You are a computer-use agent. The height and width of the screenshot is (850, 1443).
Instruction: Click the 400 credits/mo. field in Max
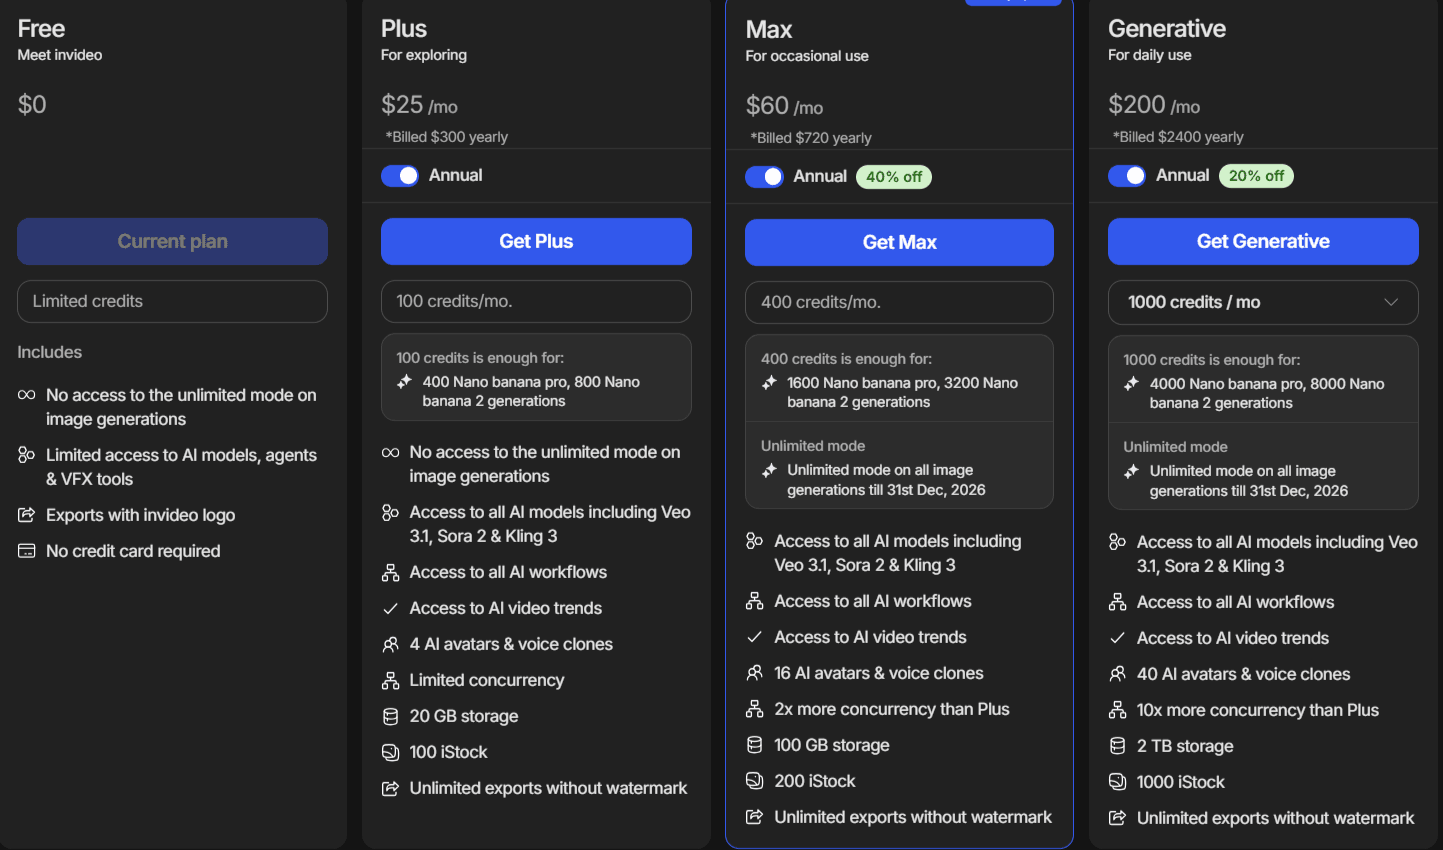(x=899, y=303)
